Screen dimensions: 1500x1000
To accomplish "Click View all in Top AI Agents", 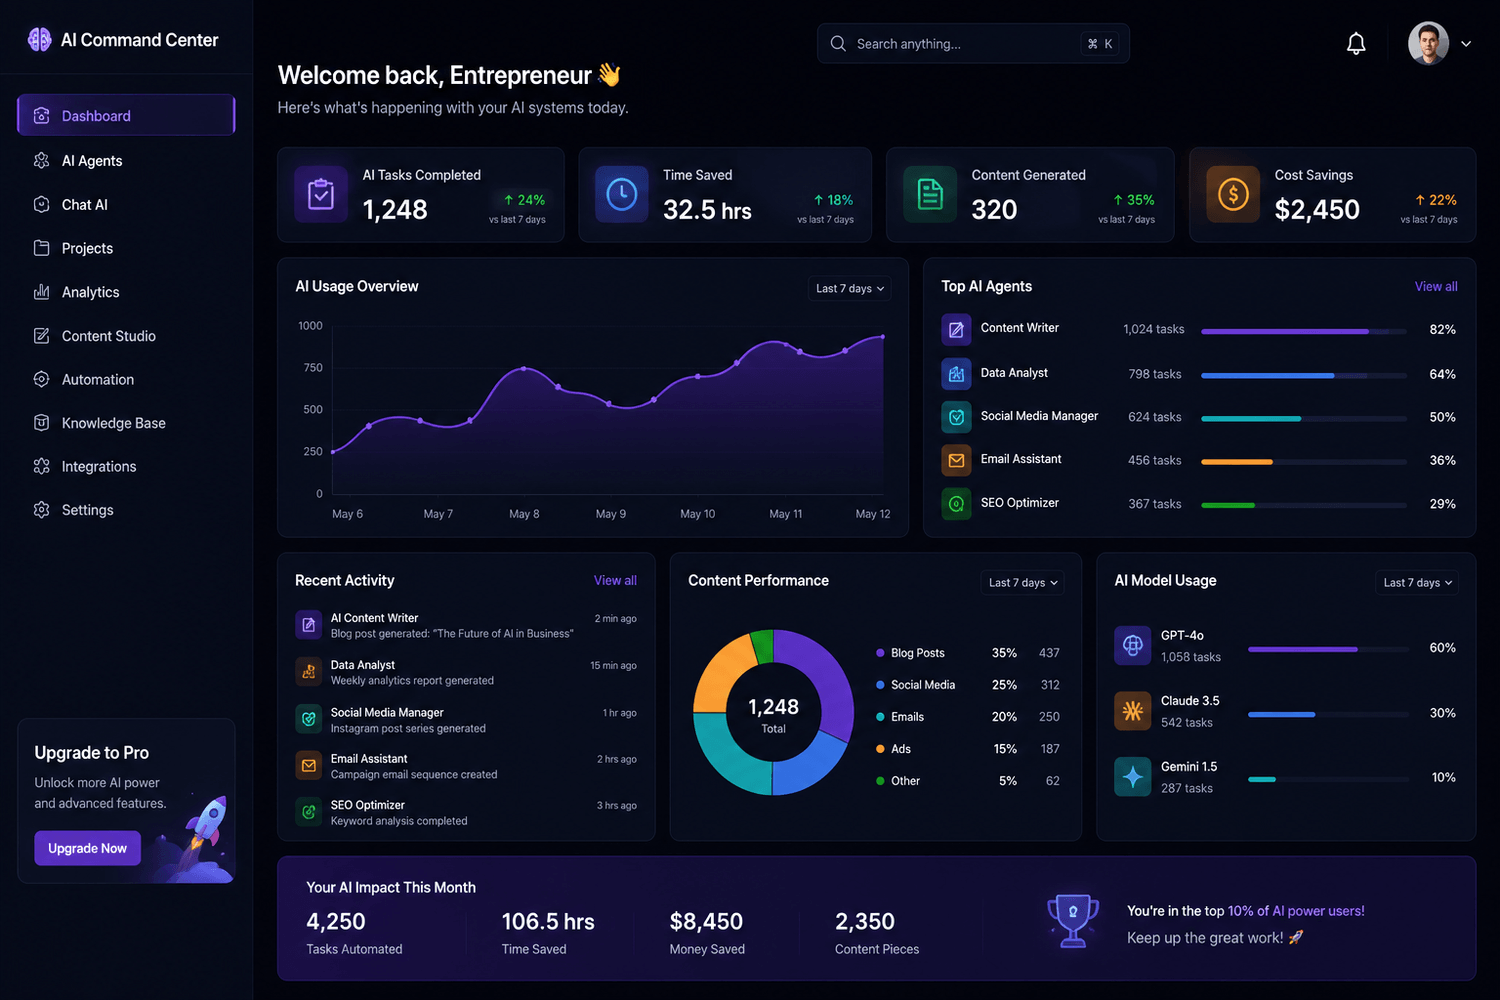I will (1436, 287).
